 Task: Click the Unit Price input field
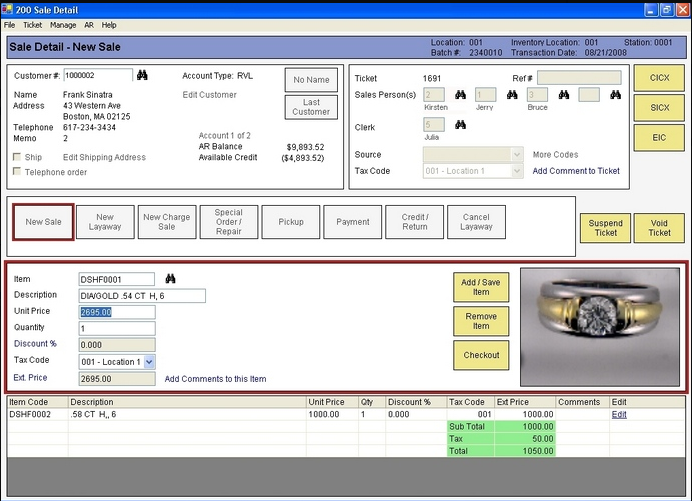(117, 312)
